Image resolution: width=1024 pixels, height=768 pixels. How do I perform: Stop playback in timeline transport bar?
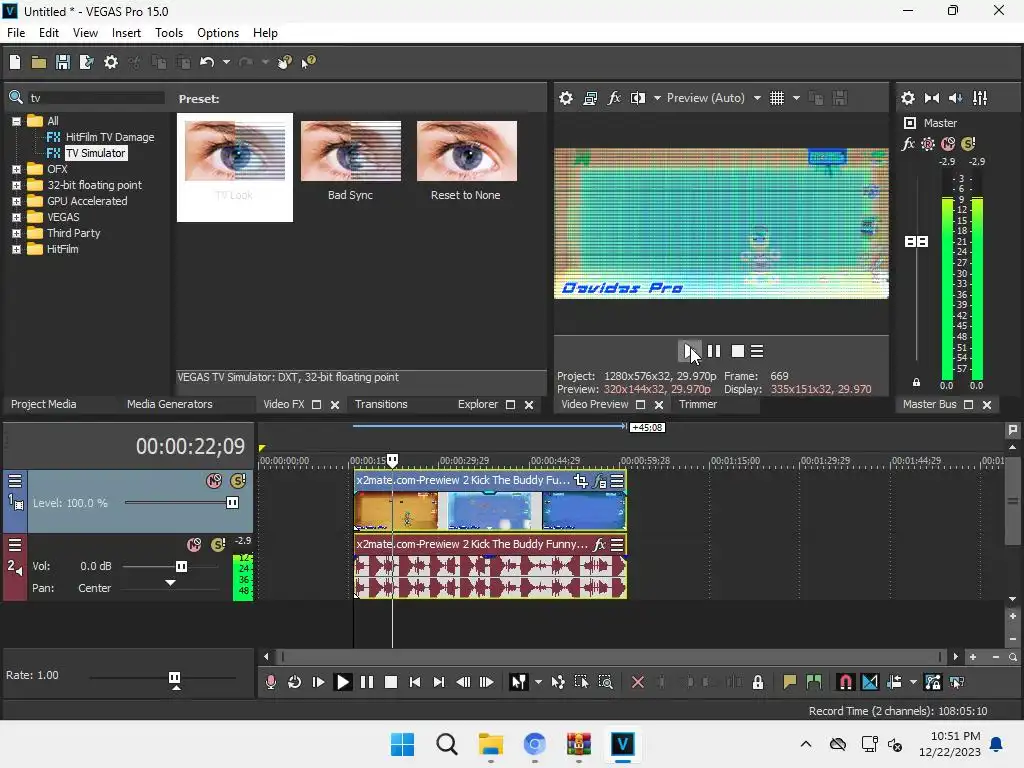[x=391, y=682]
